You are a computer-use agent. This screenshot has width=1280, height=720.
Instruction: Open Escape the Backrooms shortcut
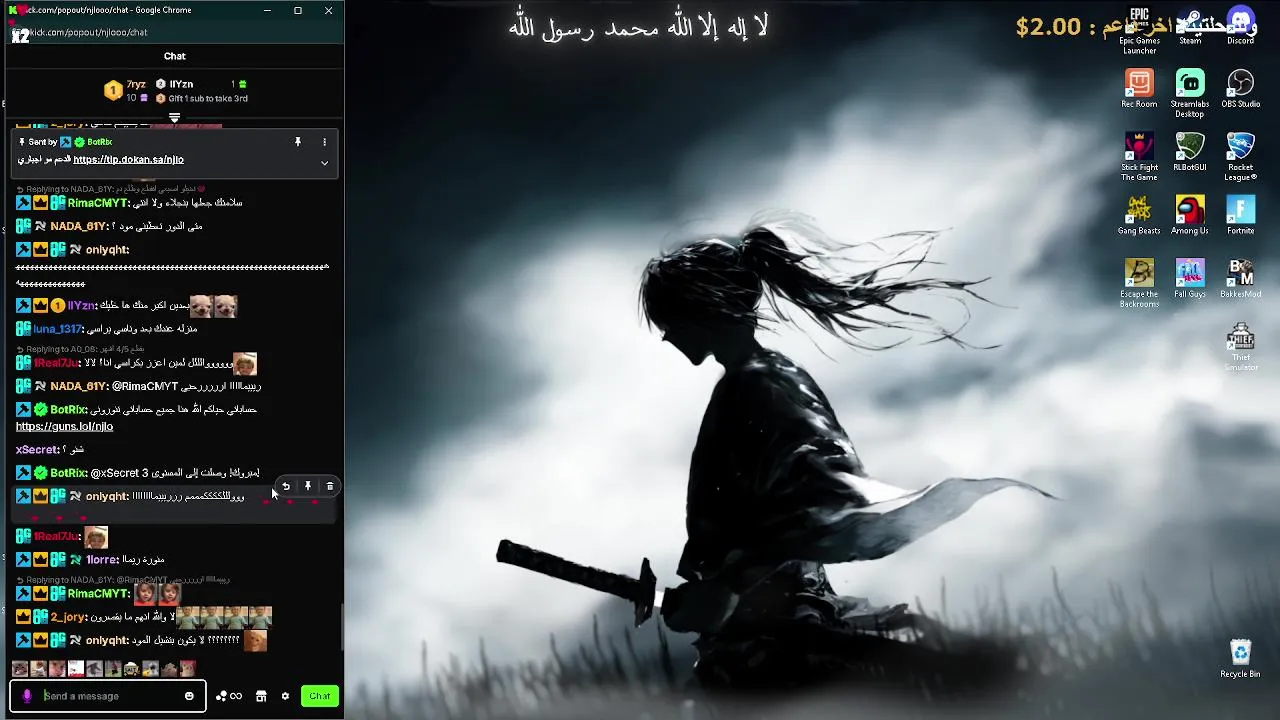tap(1139, 284)
